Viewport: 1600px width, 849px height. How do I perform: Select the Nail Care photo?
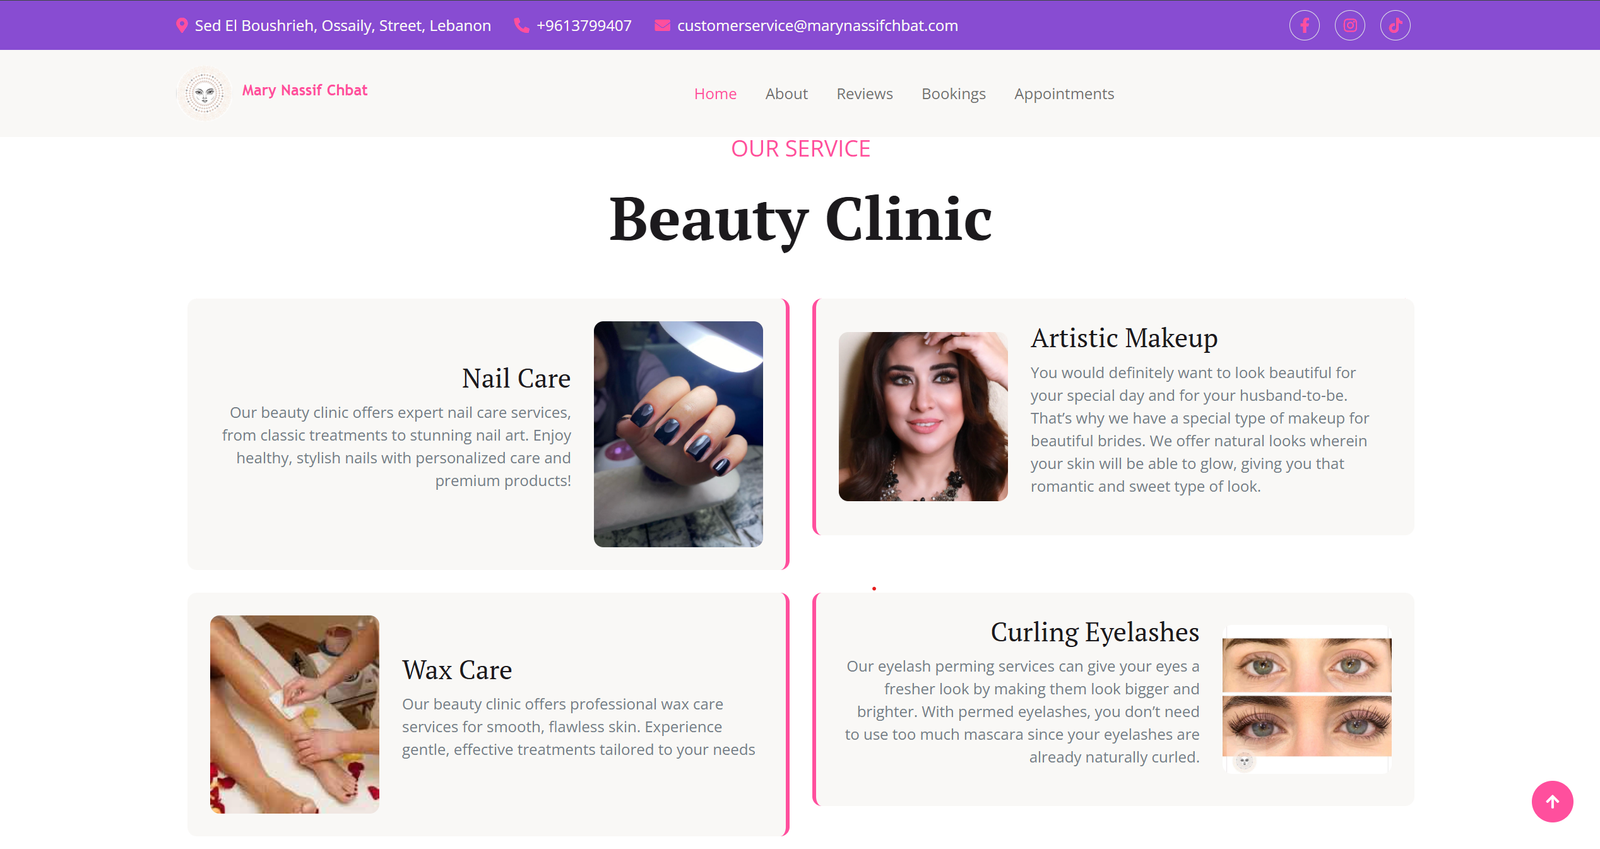pos(678,434)
